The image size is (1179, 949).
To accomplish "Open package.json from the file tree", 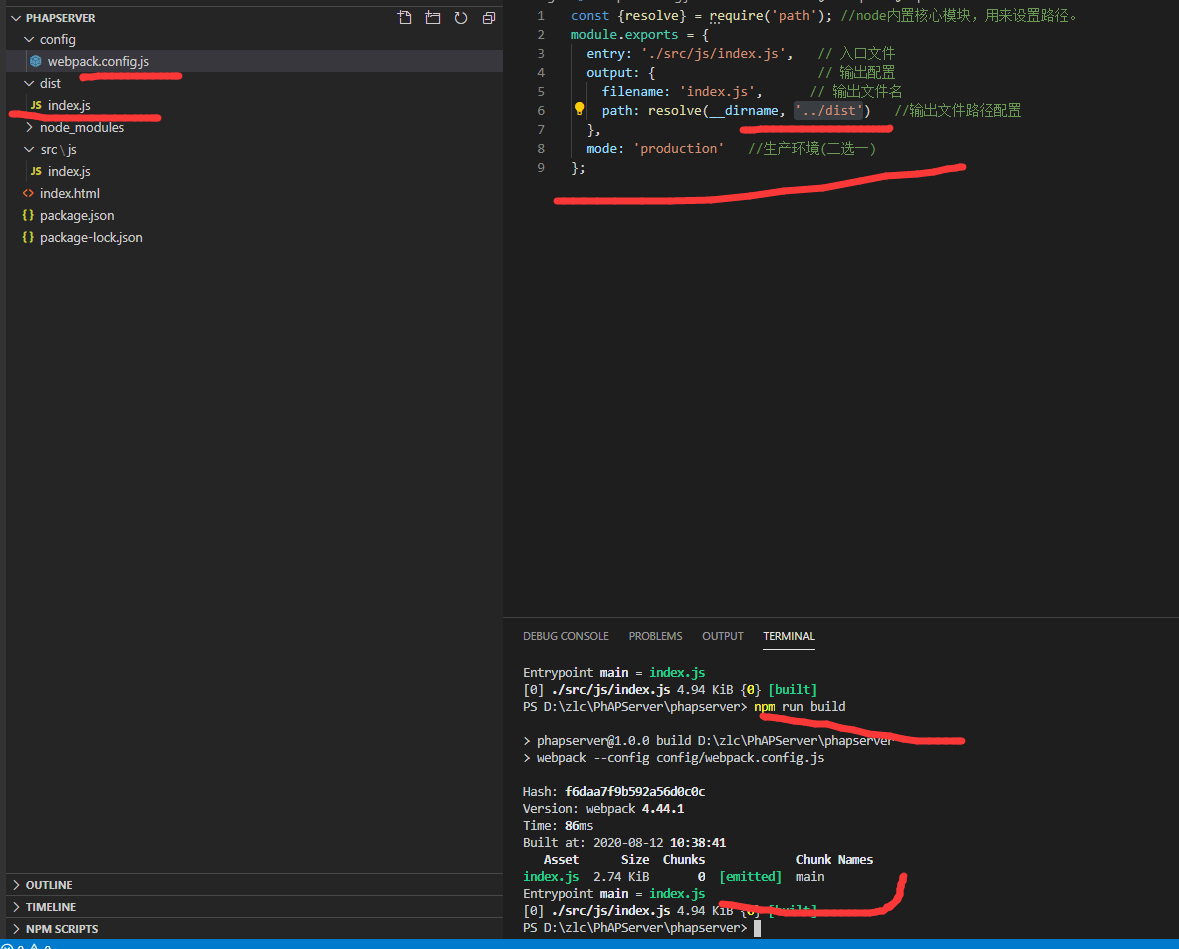I will click(x=76, y=215).
